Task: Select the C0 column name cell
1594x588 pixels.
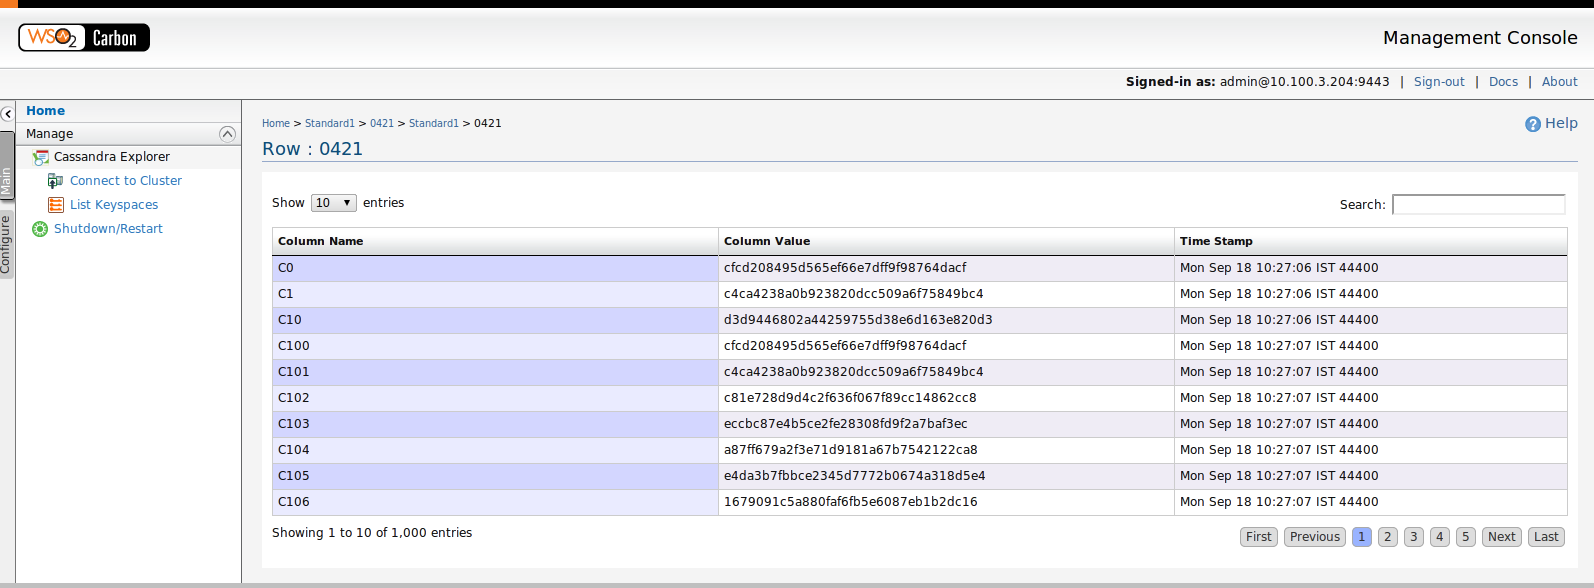Action: 495,268
